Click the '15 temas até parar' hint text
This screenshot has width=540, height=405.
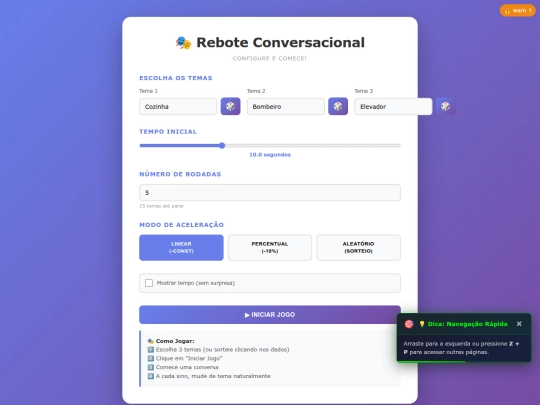point(162,206)
